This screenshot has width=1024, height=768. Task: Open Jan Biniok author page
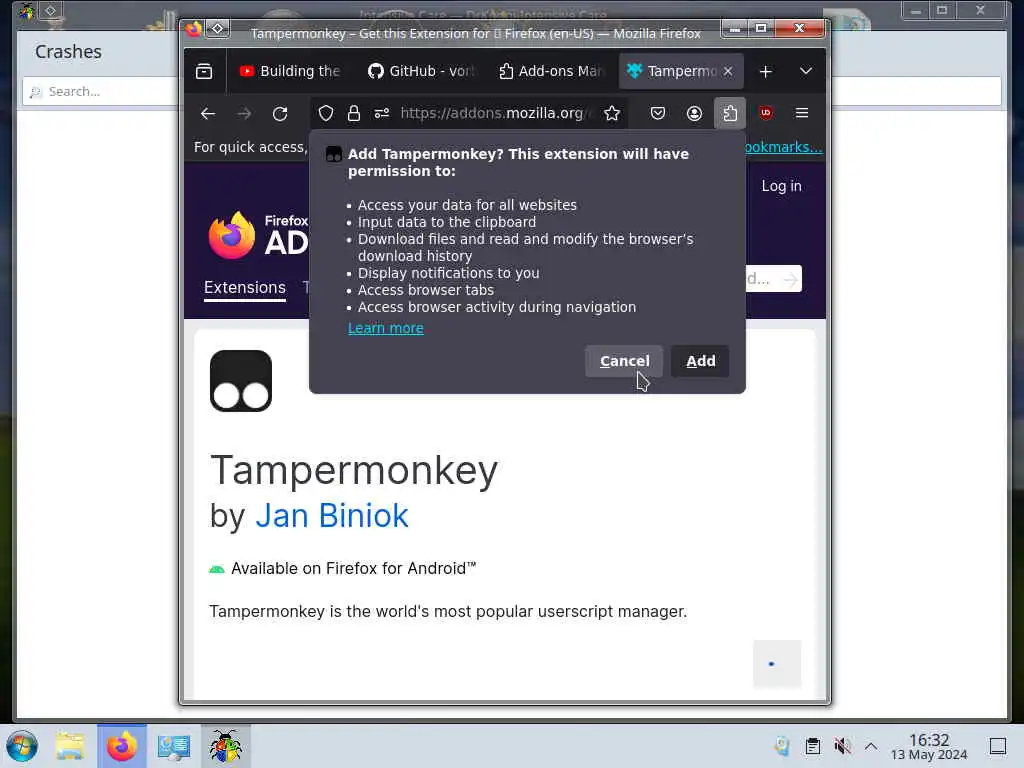click(332, 515)
